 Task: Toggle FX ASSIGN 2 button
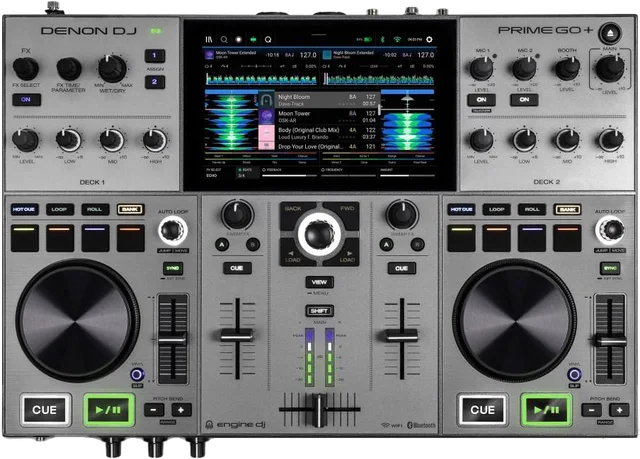pos(155,82)
